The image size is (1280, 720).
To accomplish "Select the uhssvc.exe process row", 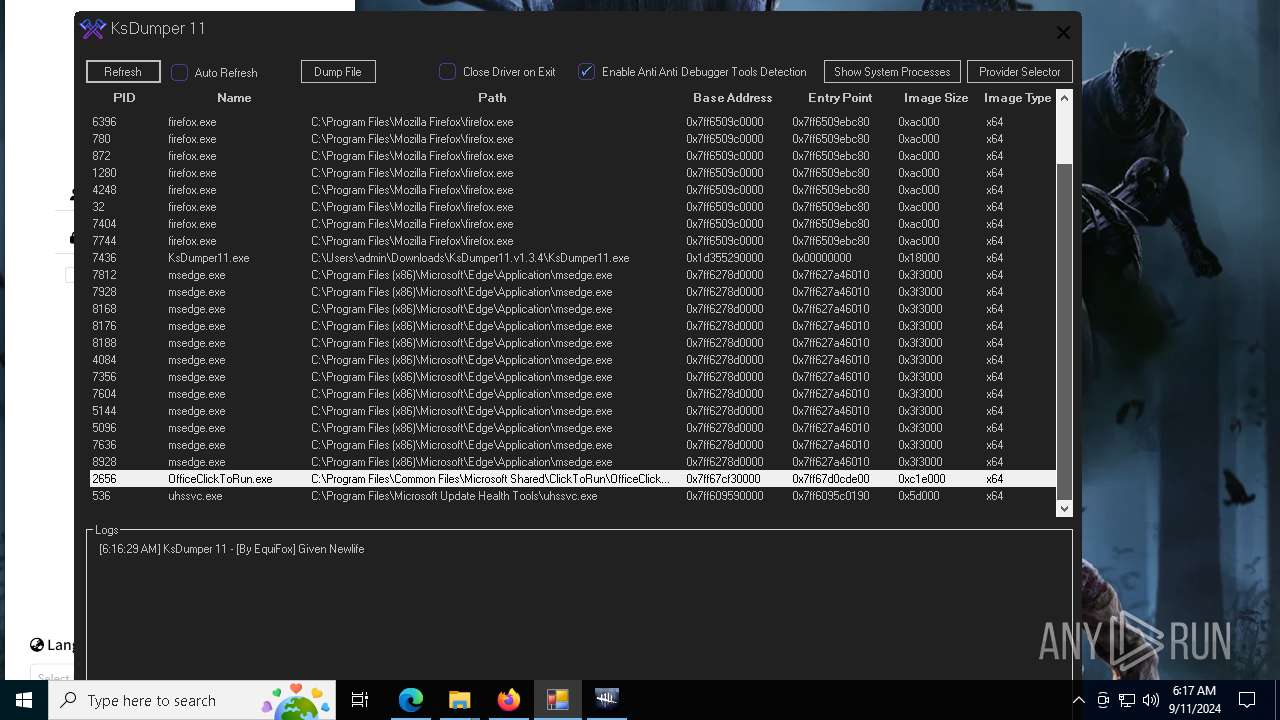I will pyautogui.click(x=573, y=496).
